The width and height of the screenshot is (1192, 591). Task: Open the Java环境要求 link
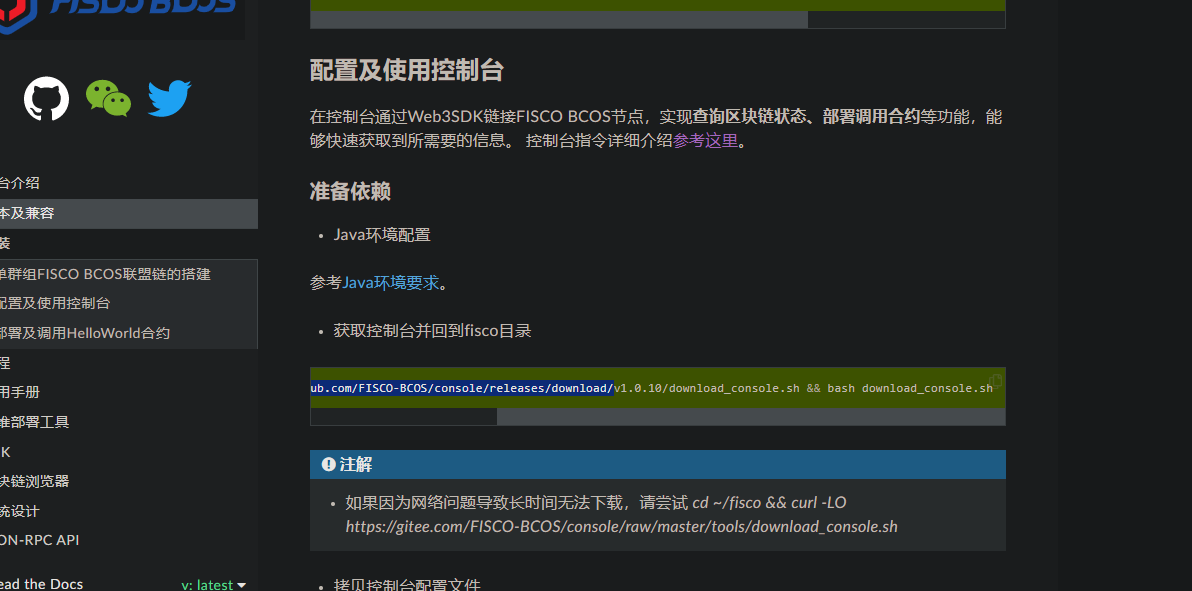click(x=391, y=283)
